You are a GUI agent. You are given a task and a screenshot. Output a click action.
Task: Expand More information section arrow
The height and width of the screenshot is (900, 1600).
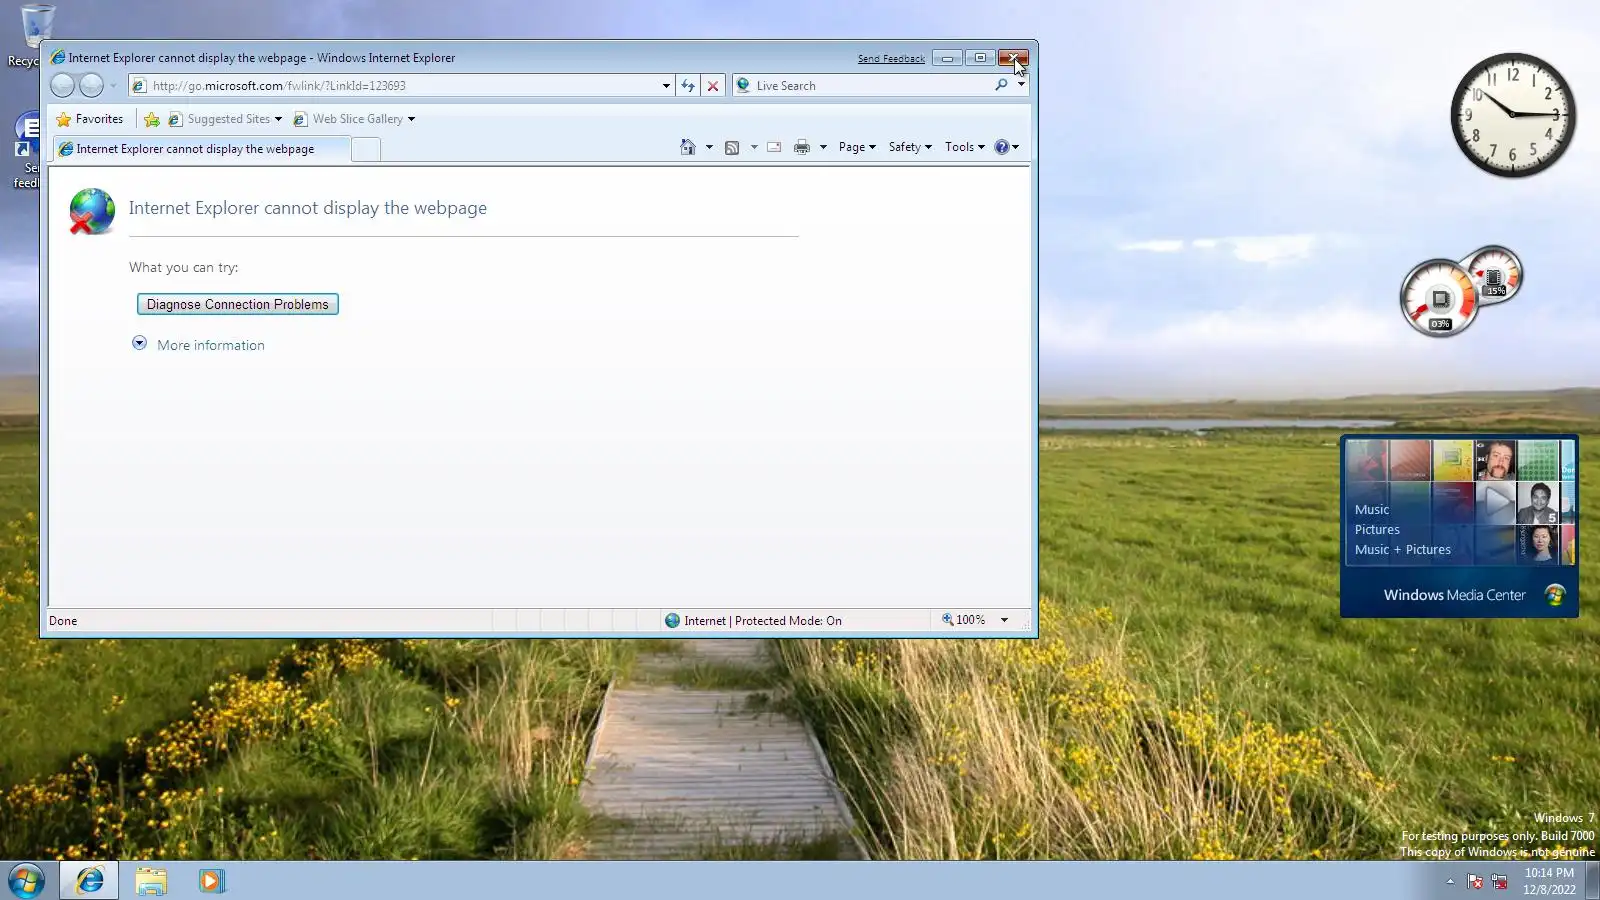pyautogui.click(x=139, y=343)
